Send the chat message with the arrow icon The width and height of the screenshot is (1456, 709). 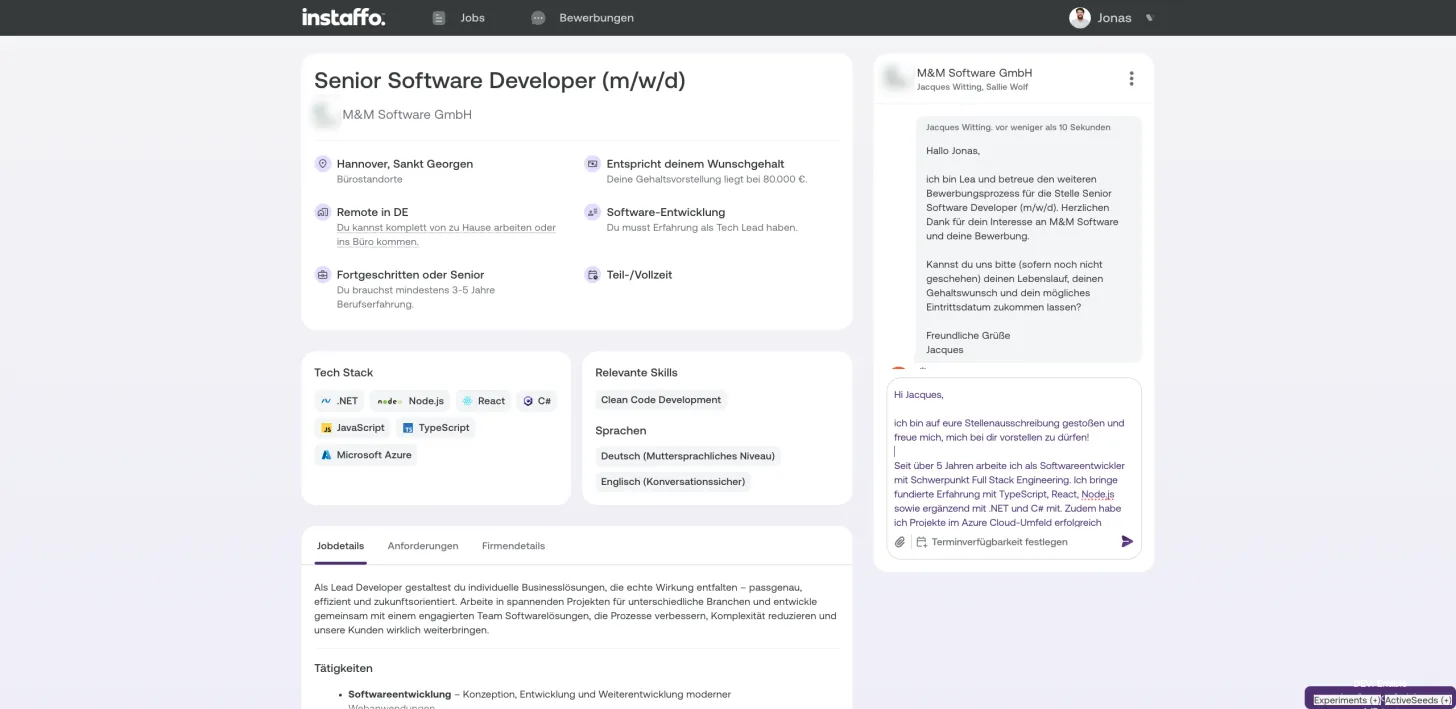(x=1127, y=542)
